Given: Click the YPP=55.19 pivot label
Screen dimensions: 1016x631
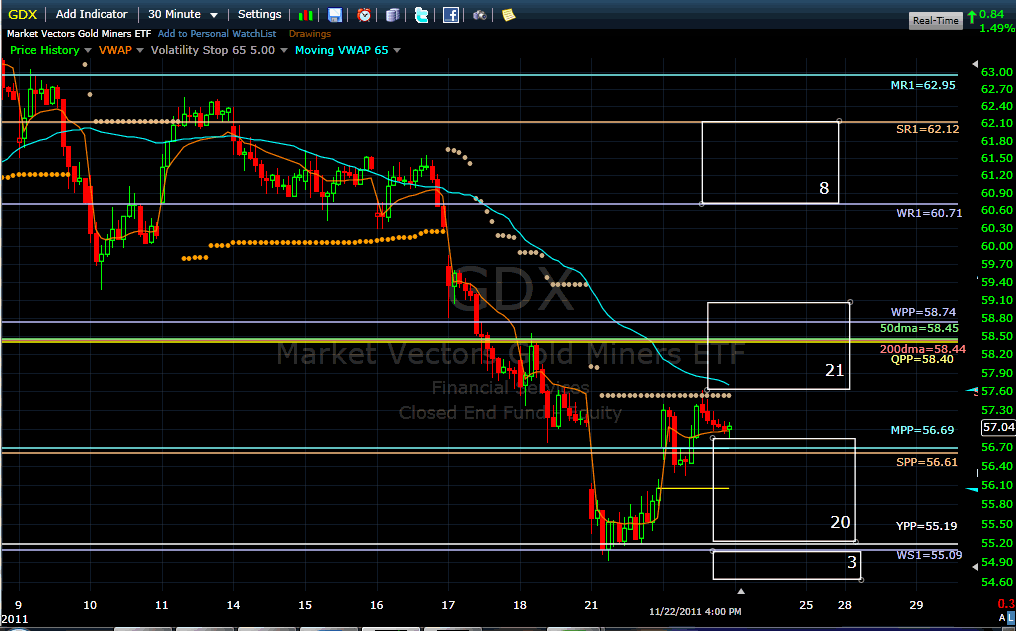Looking at the screenshot, I should point(926,526).
